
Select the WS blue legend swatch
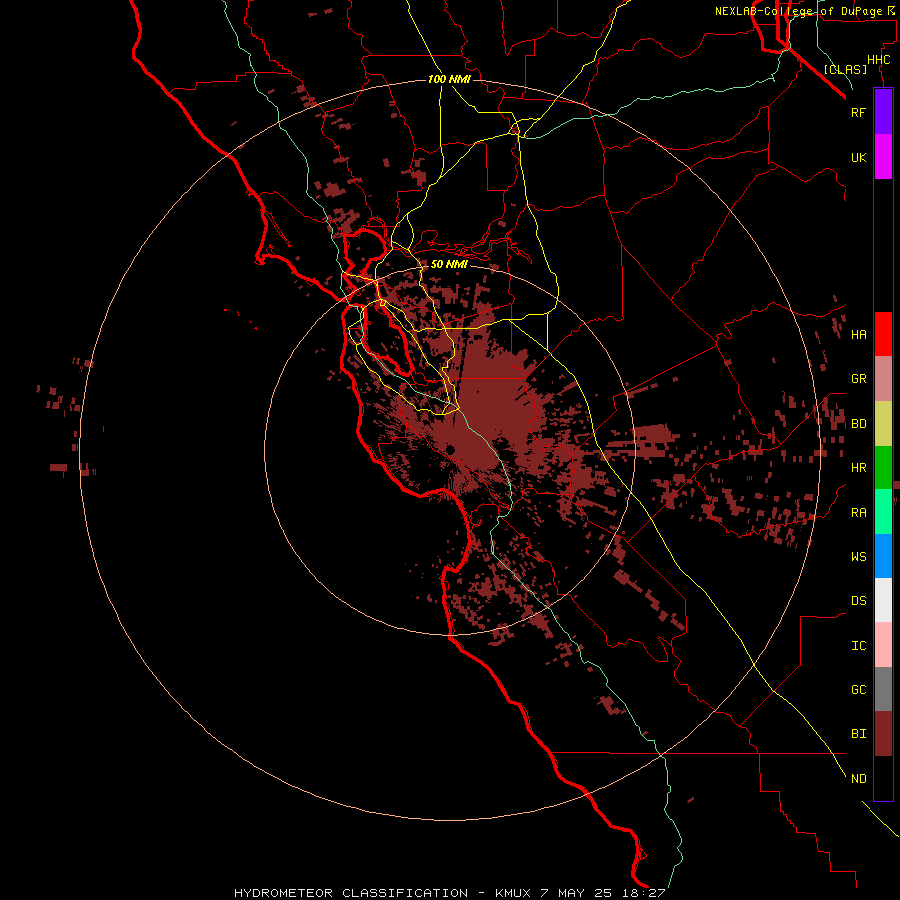pyautogui.click(x=883, y=556)
